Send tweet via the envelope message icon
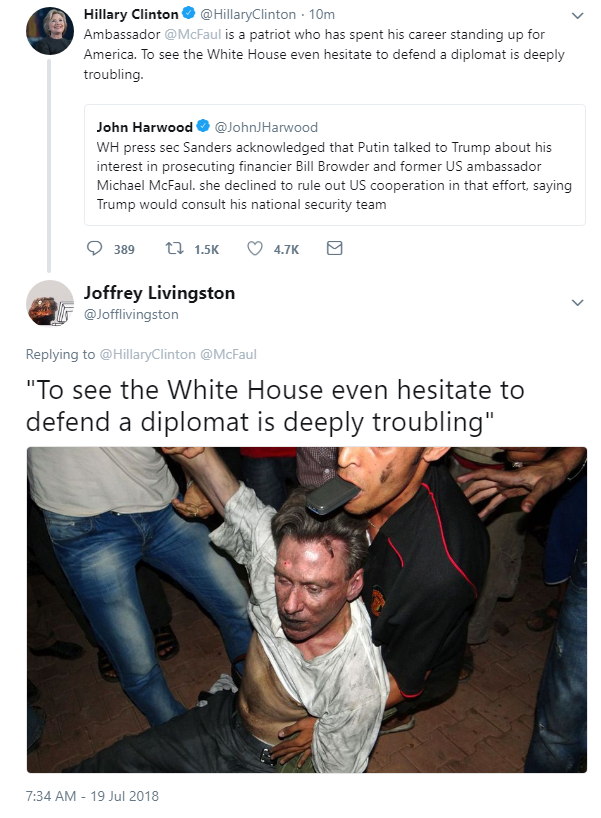The width and height of the screenshot is (601, 818). pyautogui.click(x=334, y=248)
